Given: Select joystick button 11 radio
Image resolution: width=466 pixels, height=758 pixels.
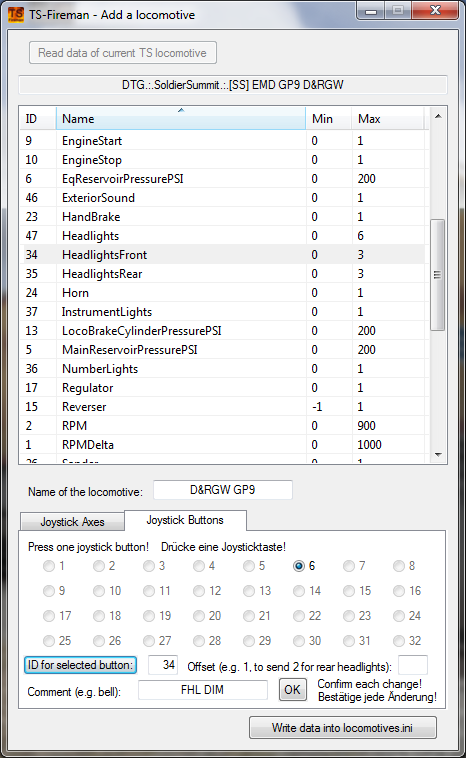Looking at the screenshot, I should (149, 591).
